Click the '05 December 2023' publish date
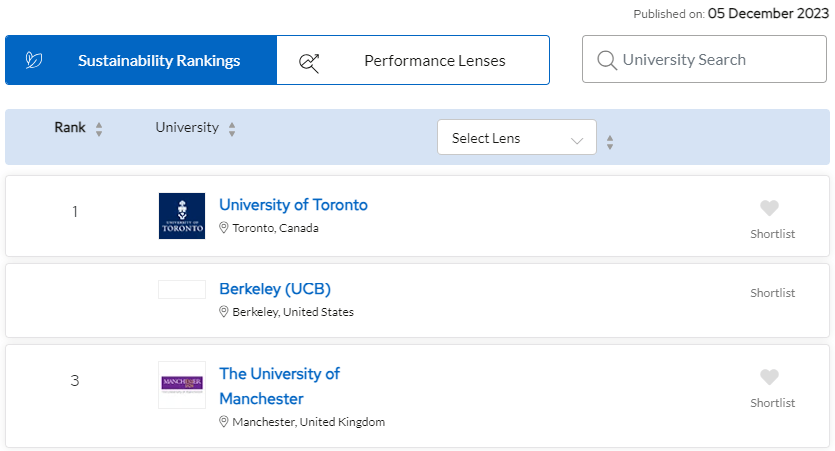The height and width of the screenshot is (451, 835). click(768, 13)
